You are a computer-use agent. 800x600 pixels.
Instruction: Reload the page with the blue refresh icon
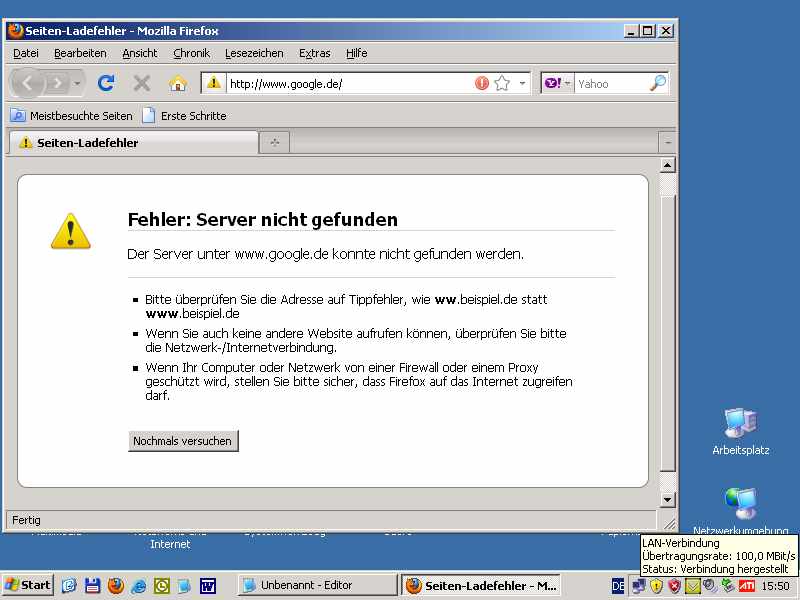click(106, 83)
